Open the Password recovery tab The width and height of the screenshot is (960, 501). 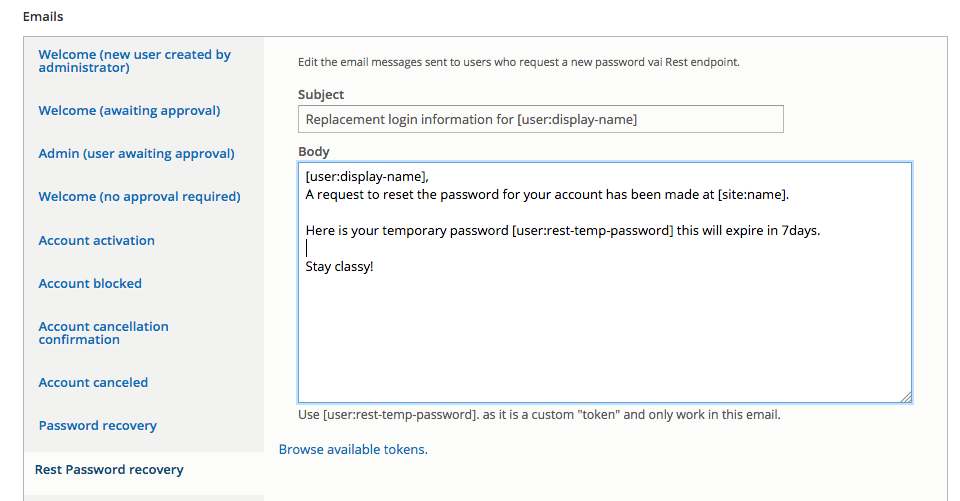coord(97,426)
